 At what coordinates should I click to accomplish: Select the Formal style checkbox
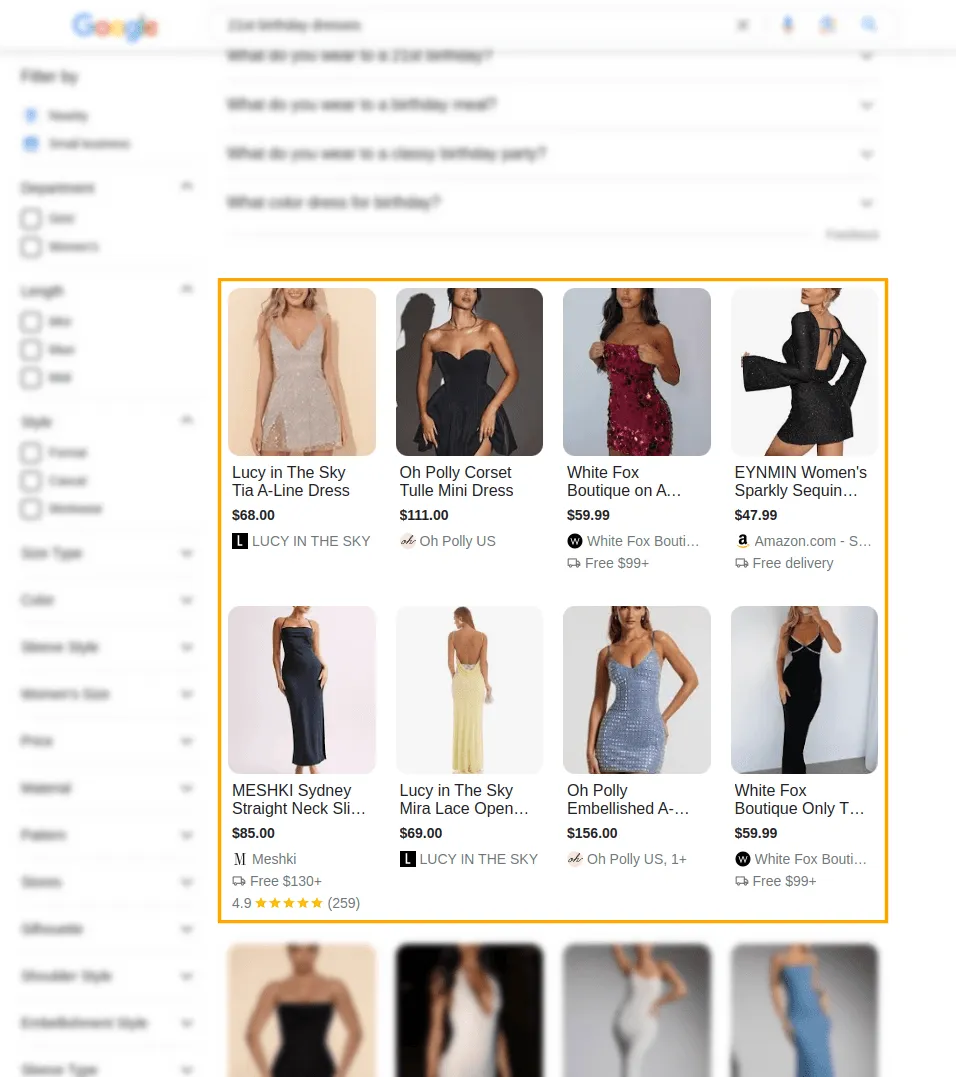tap(31, 453)
